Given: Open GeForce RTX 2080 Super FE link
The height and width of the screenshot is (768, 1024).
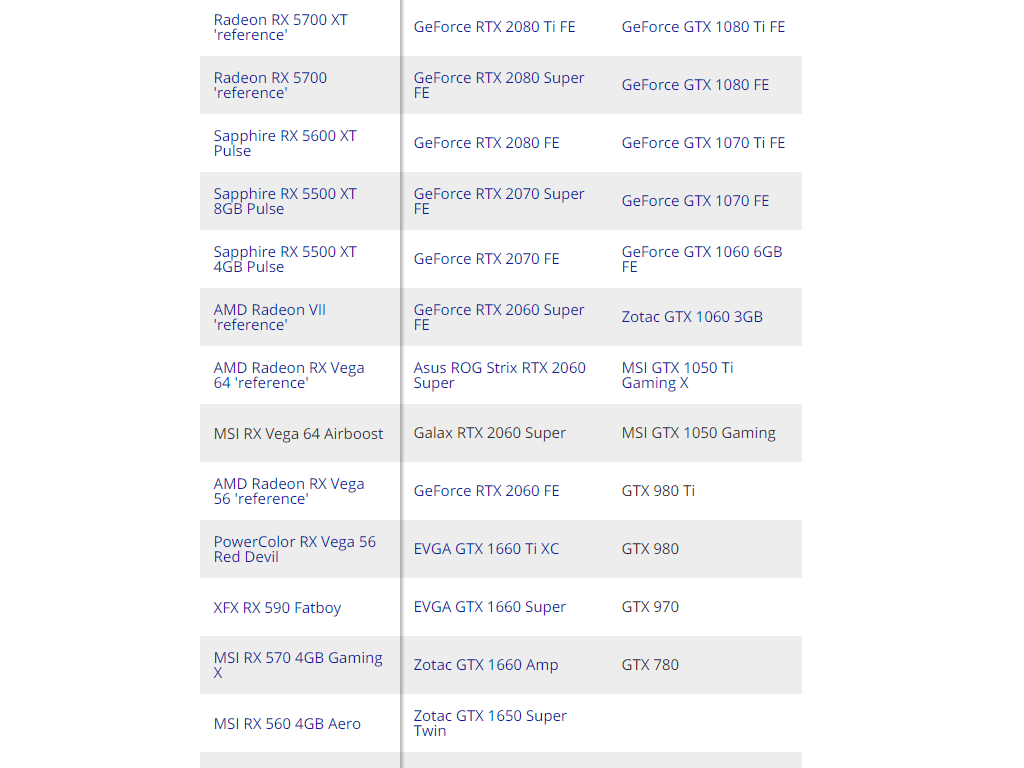Looking at the screenshot, I should click(x=499, y=86).
